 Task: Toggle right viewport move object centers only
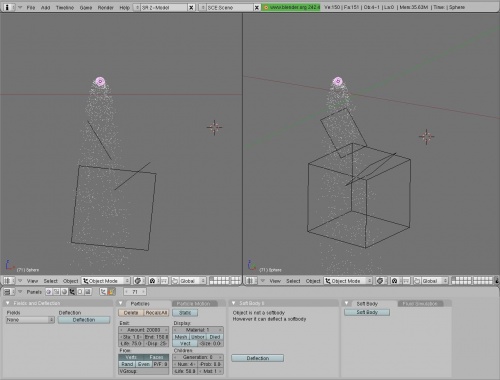click(x=406, y=281)
